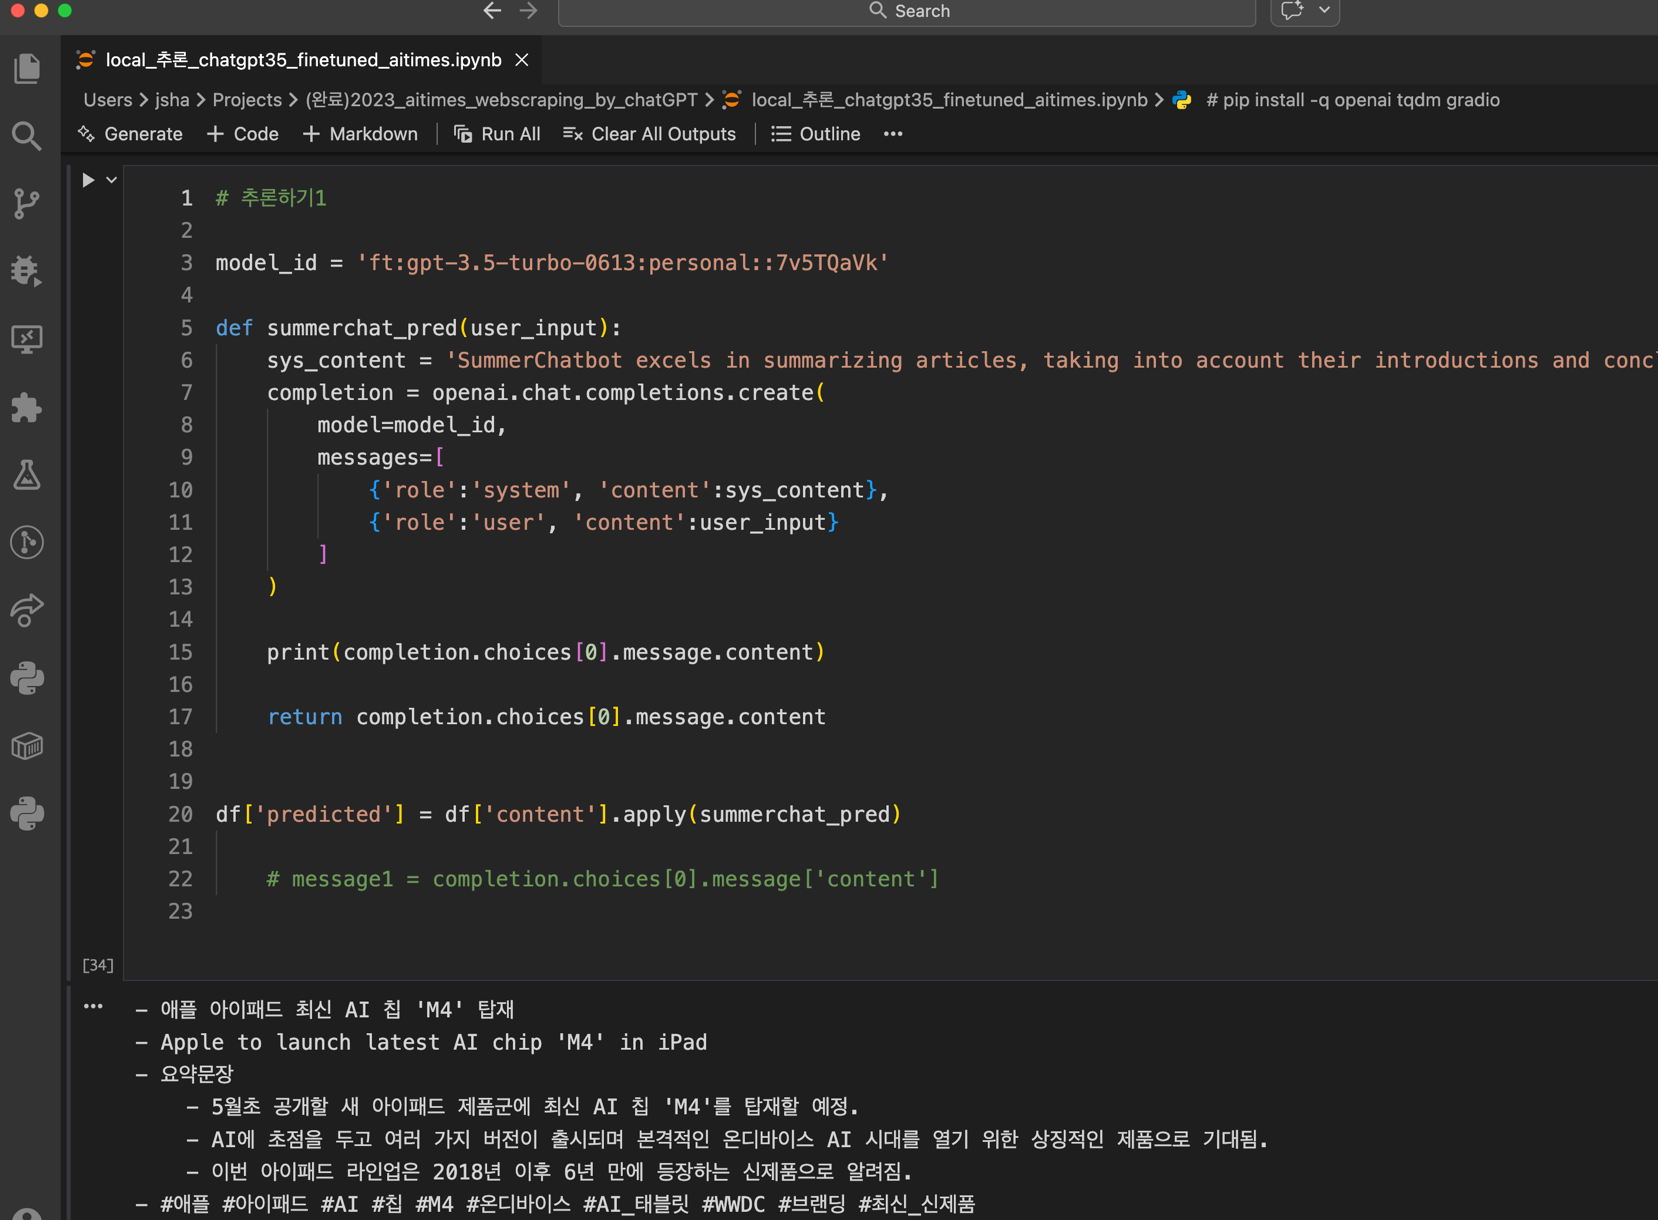This screenshot has width=1658, height=1220.
Task: Click Run All in notebook toolbar
Action: pyautogui.click(x=497, y=134)
